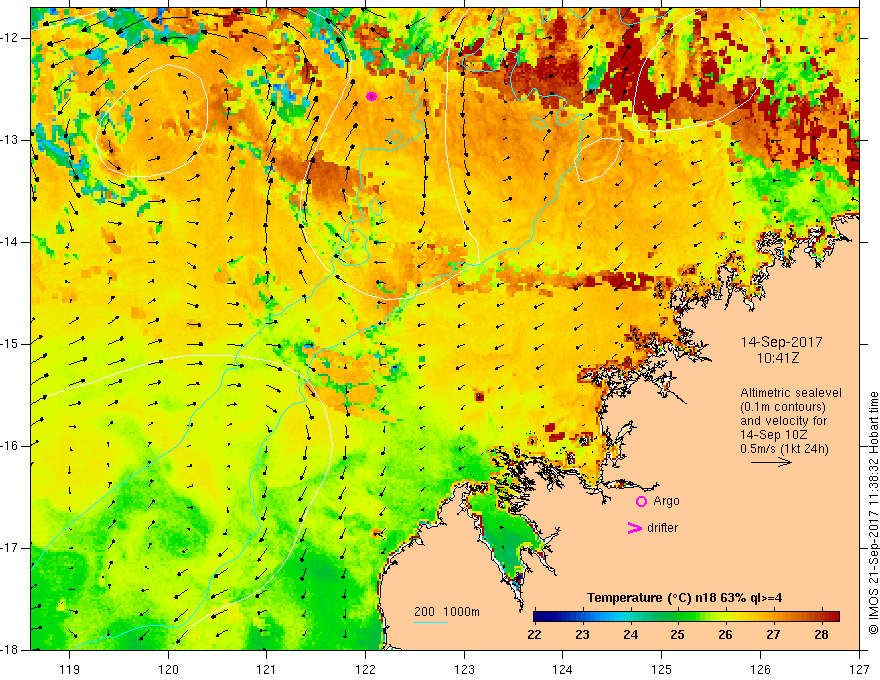
Task: Click the magenta Argo float marker on map
Action: [370, 97]
